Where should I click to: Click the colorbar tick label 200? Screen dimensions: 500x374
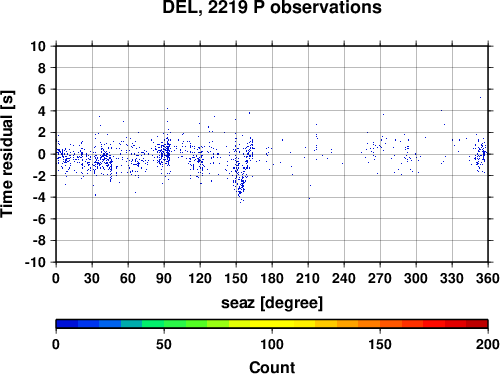(x=488, y=344)
